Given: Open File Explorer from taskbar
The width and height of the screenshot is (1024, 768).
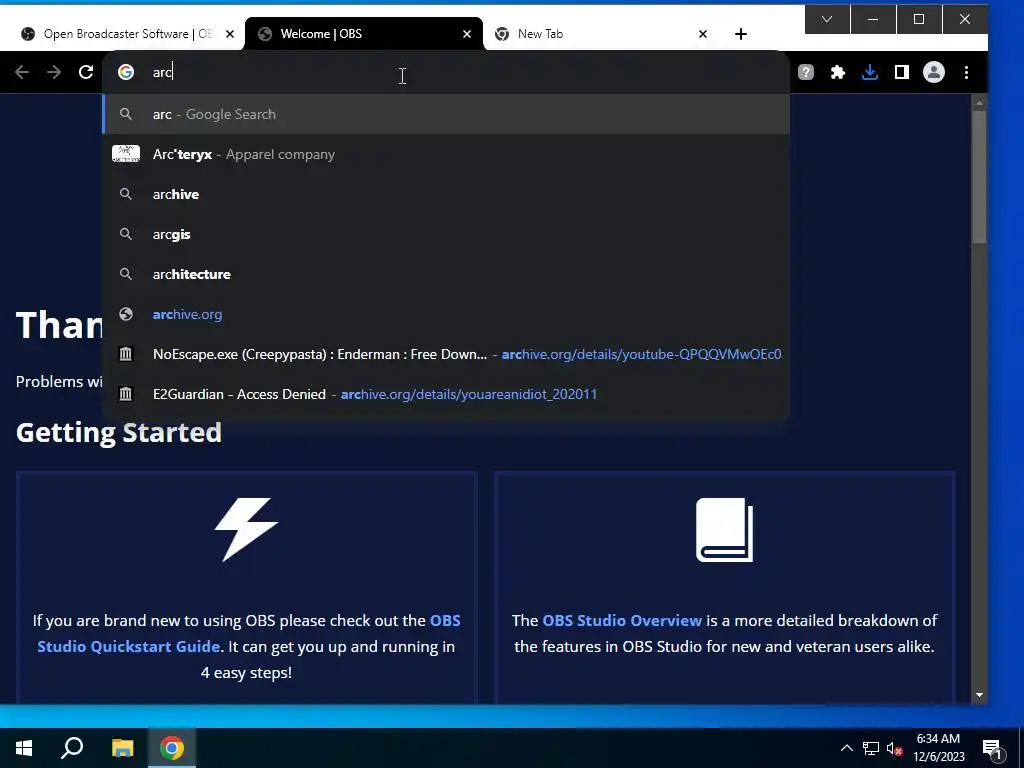Looking at the screenshot, I should click(x=122, y=748).
